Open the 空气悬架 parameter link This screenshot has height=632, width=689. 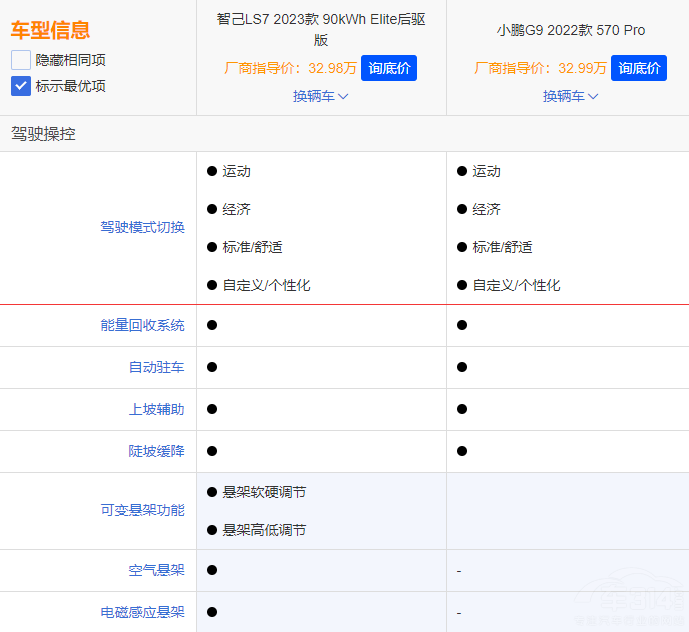156,570
